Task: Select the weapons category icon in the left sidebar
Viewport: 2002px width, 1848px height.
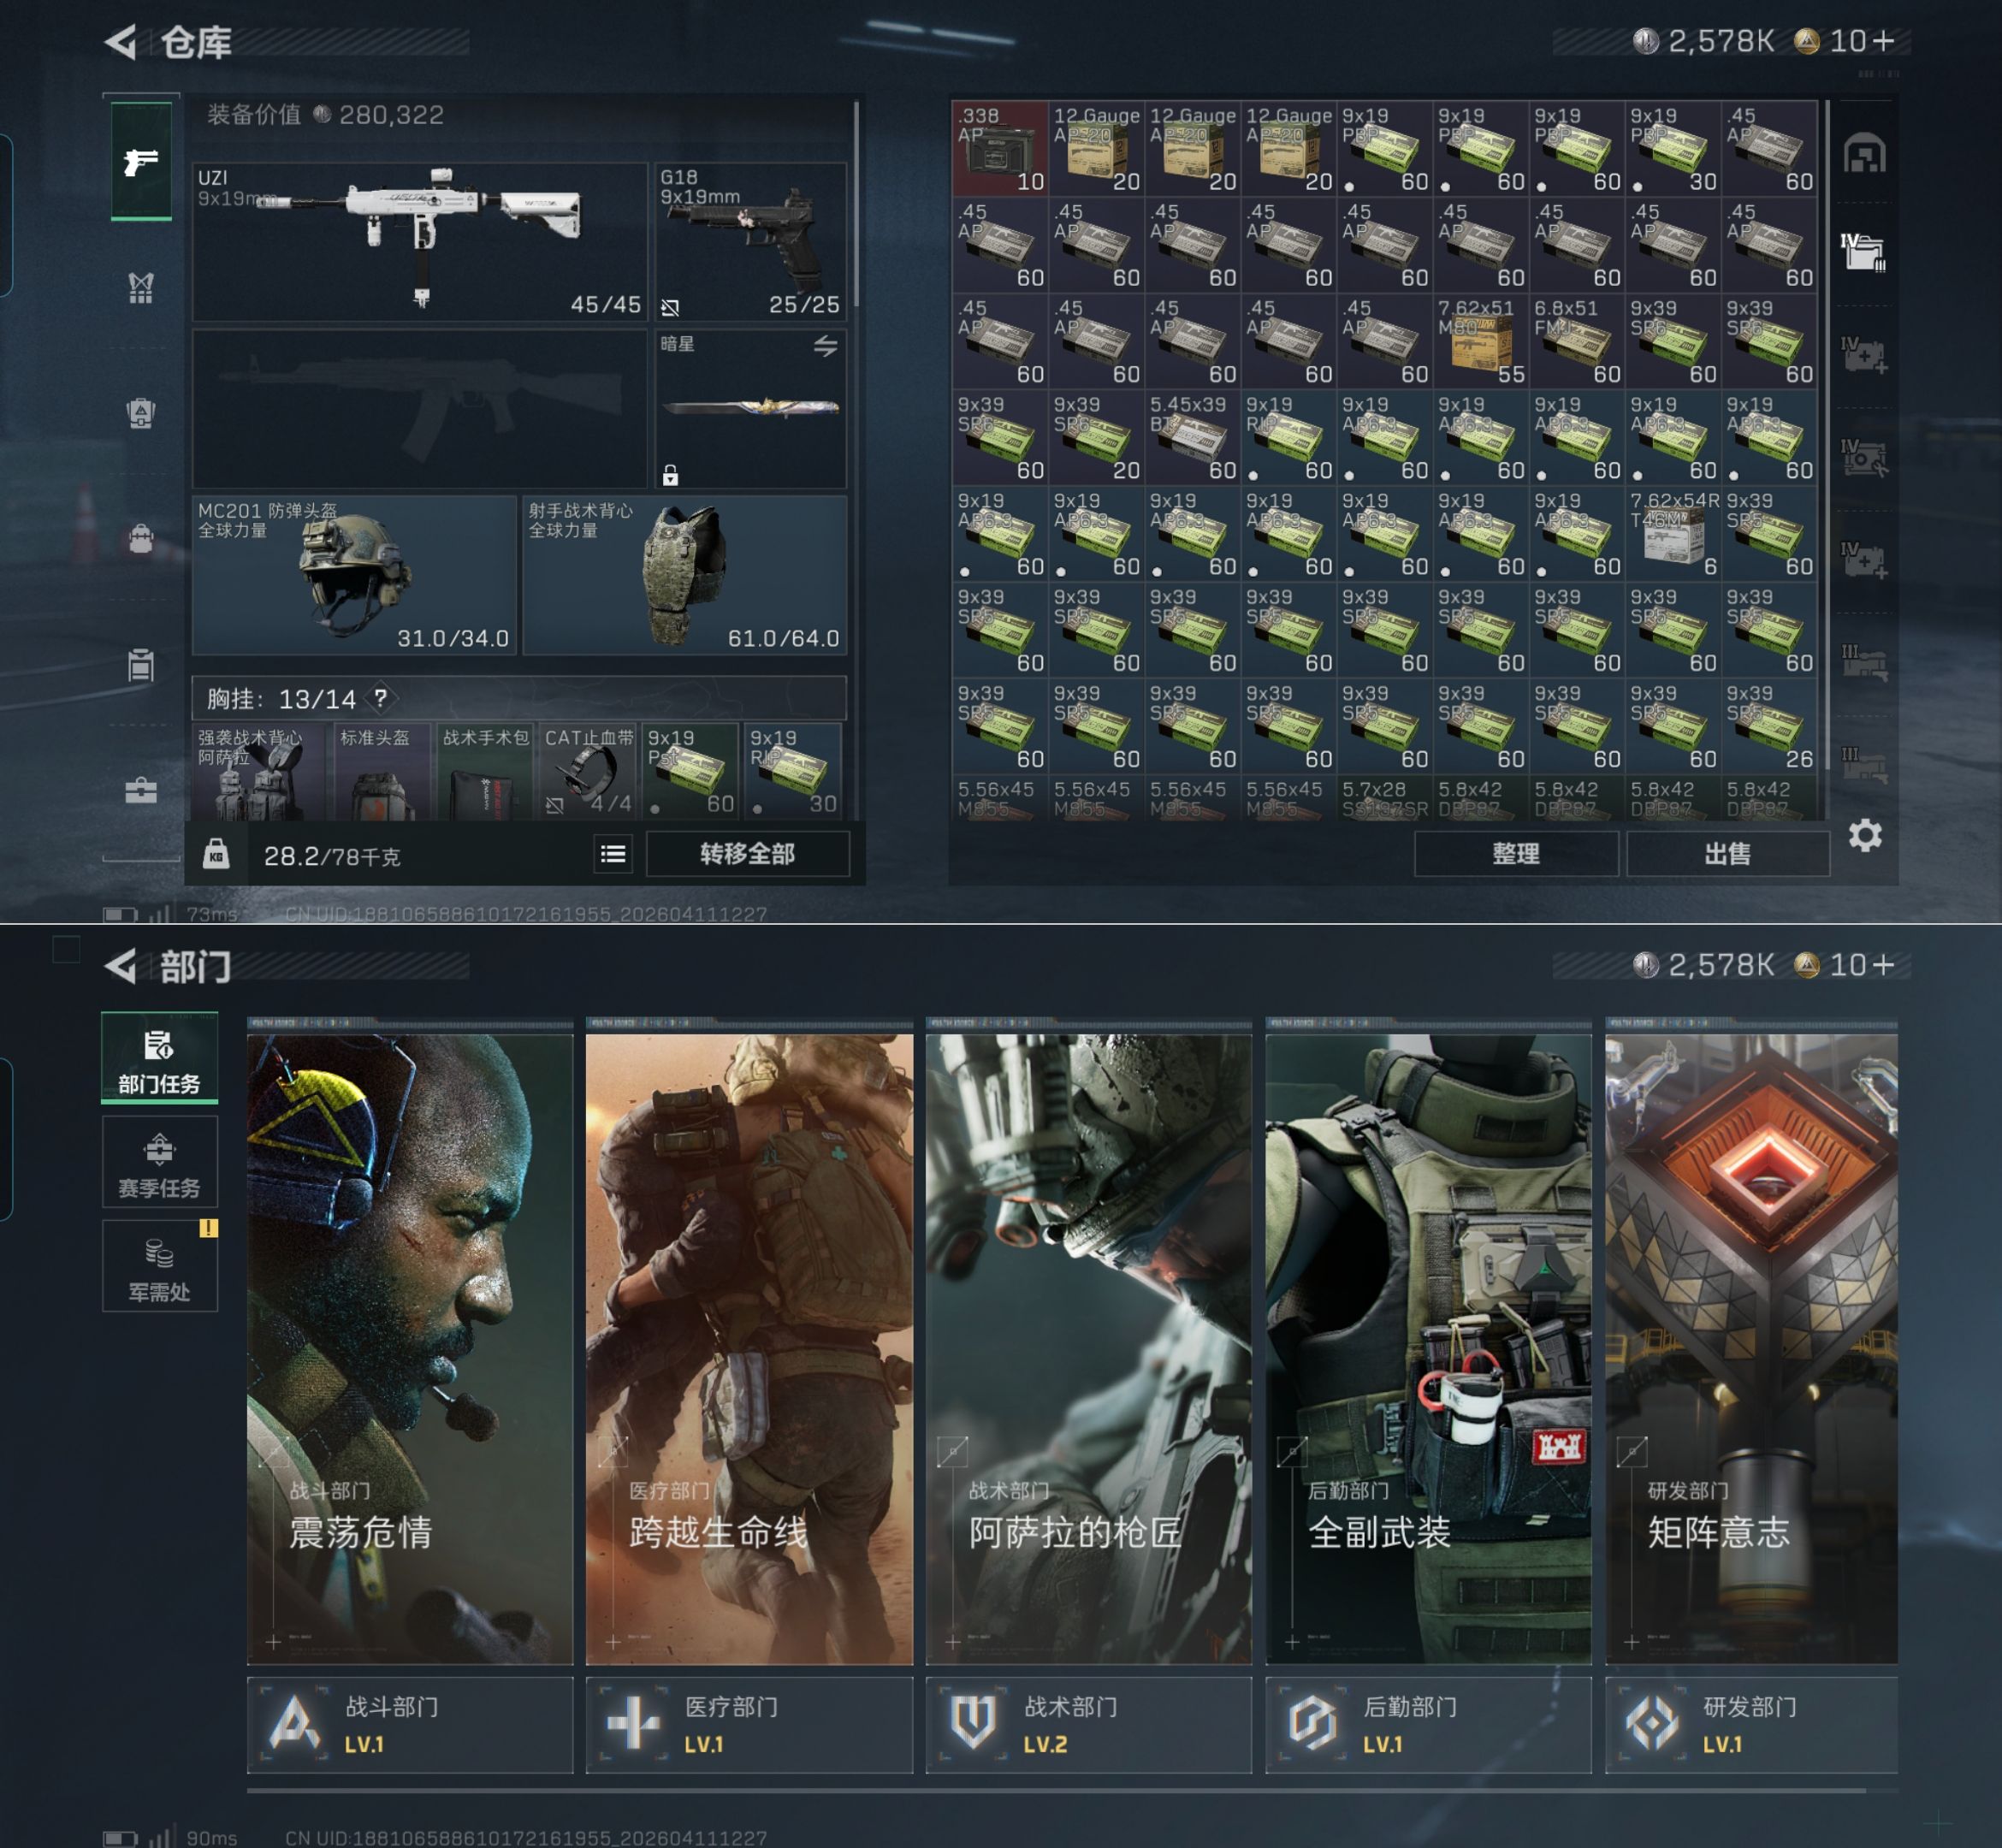Action: click(141, 161)
